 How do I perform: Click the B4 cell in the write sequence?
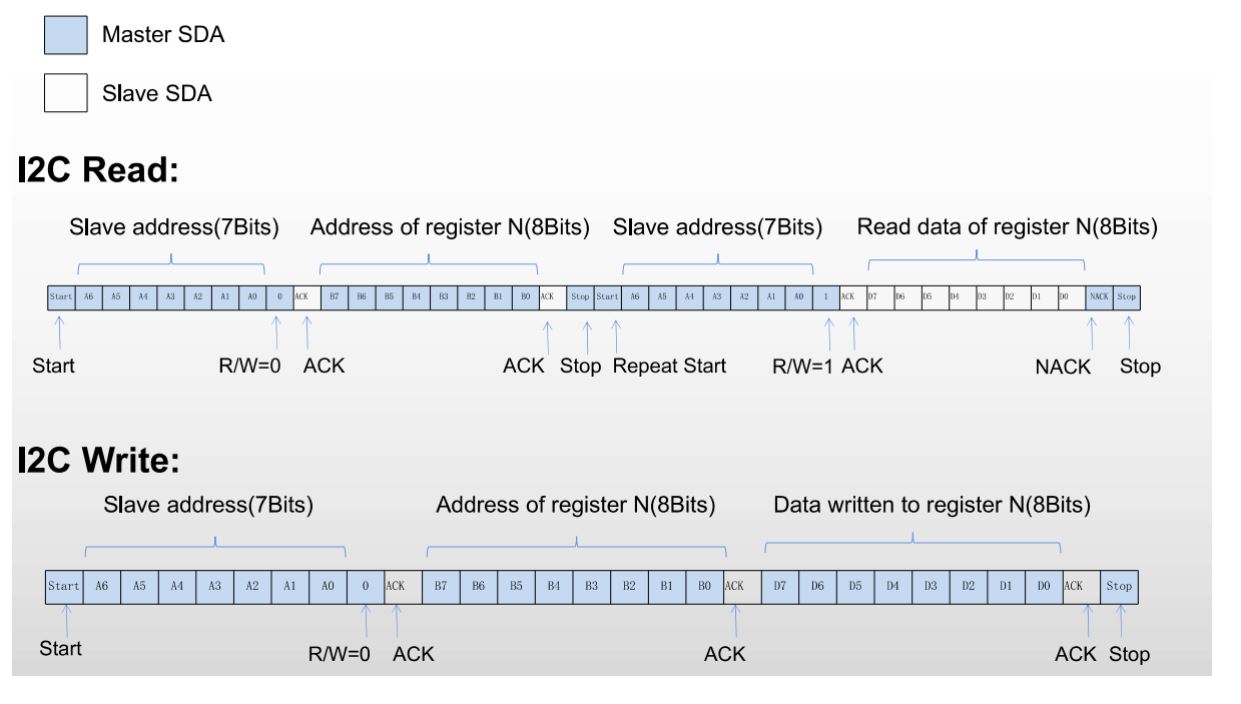pyautogui.click(x=554, y=586)
